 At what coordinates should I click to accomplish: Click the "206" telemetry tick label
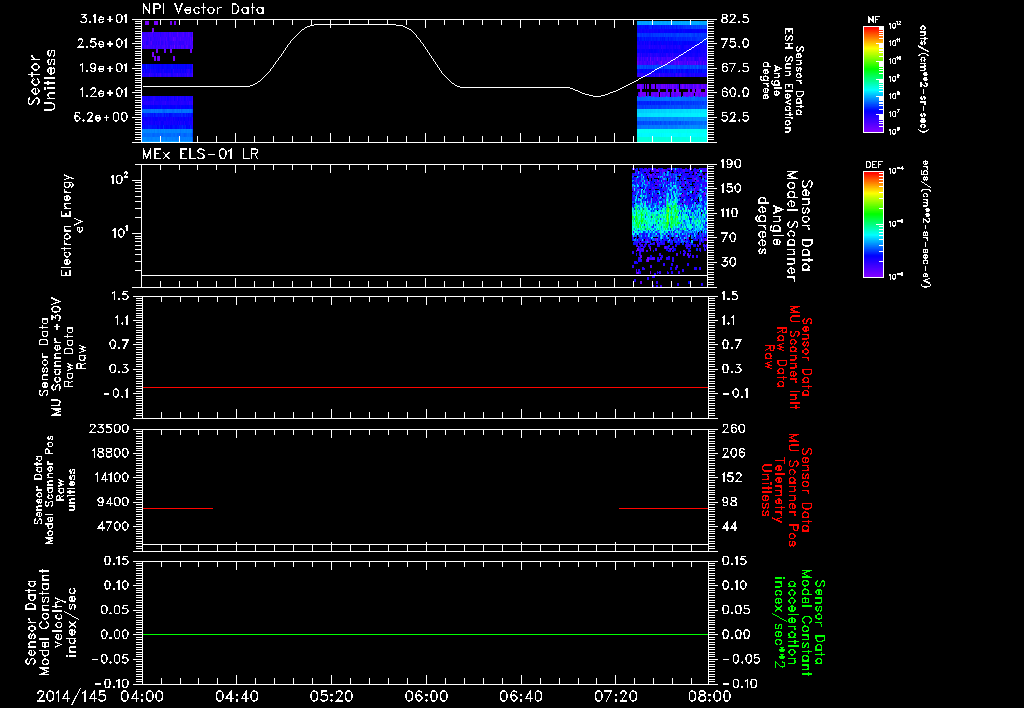(732, 453)
